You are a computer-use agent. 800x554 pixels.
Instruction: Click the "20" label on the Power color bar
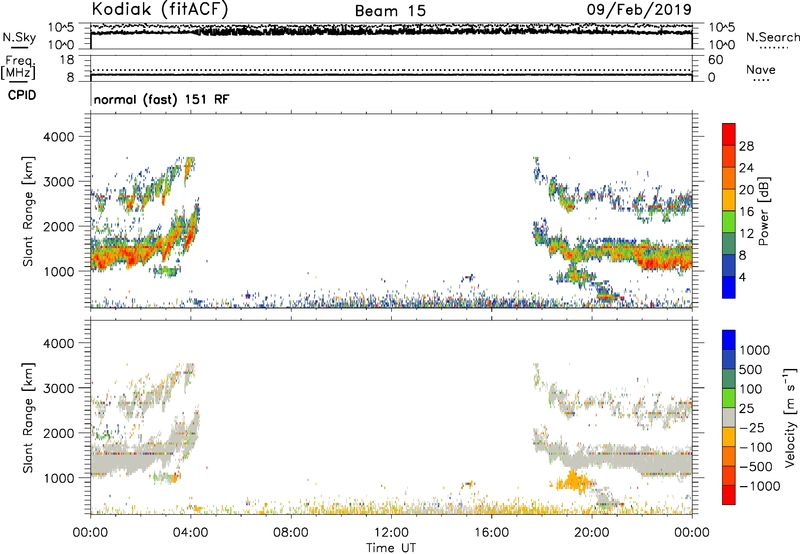pyautogui.click(x=746, y=190)
